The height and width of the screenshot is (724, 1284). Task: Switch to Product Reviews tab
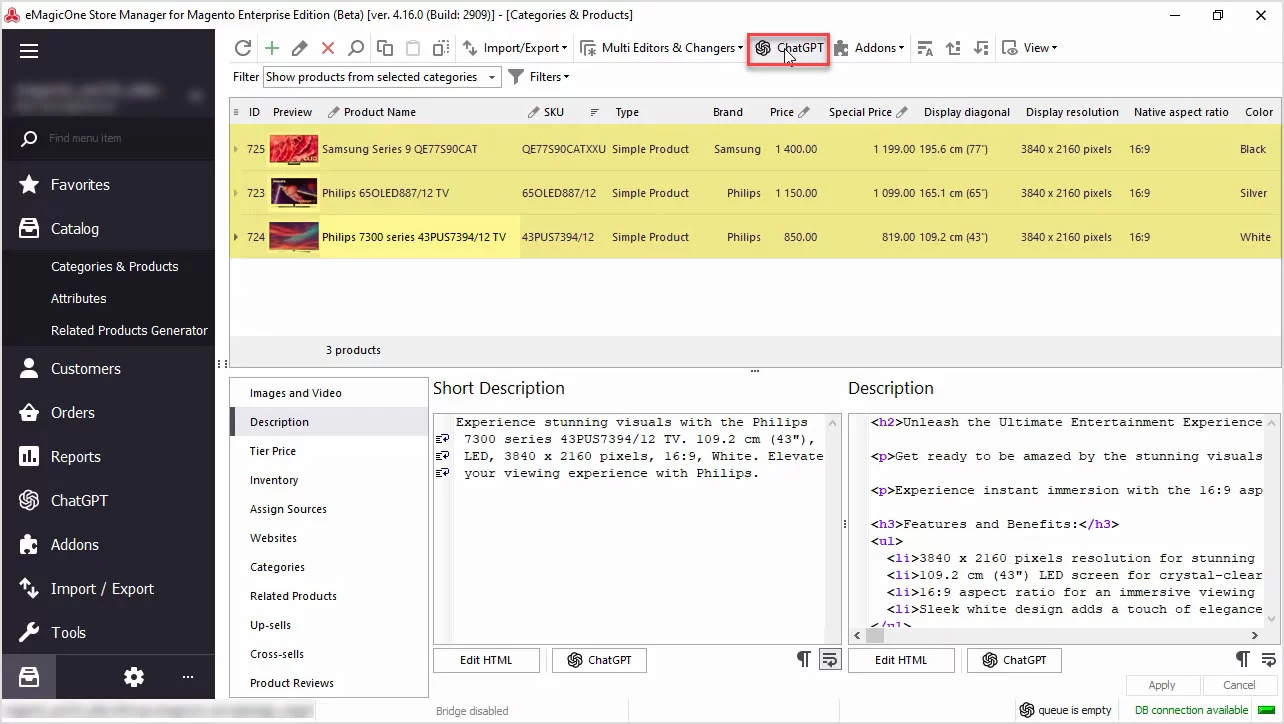point(329,683)
